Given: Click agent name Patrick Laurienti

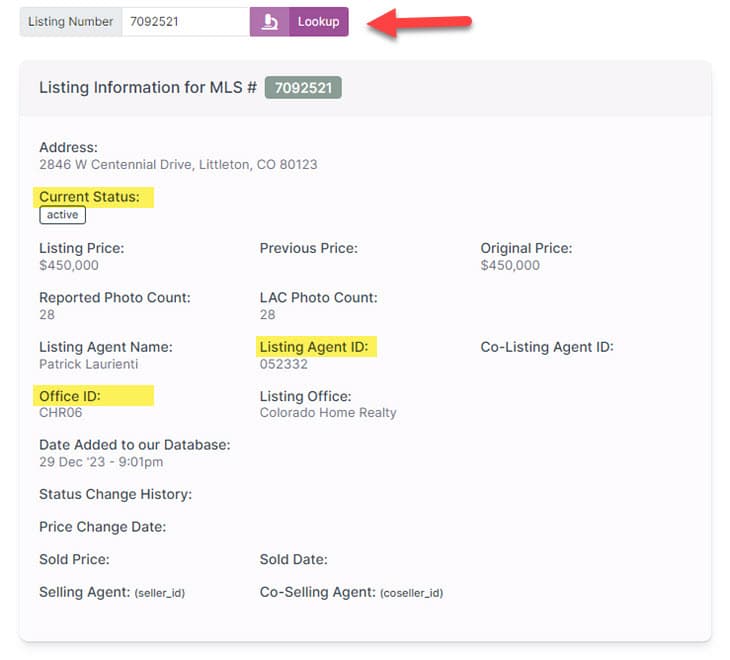Looking at the screenshot, I should pyautogui.click(x=88, y=364).
